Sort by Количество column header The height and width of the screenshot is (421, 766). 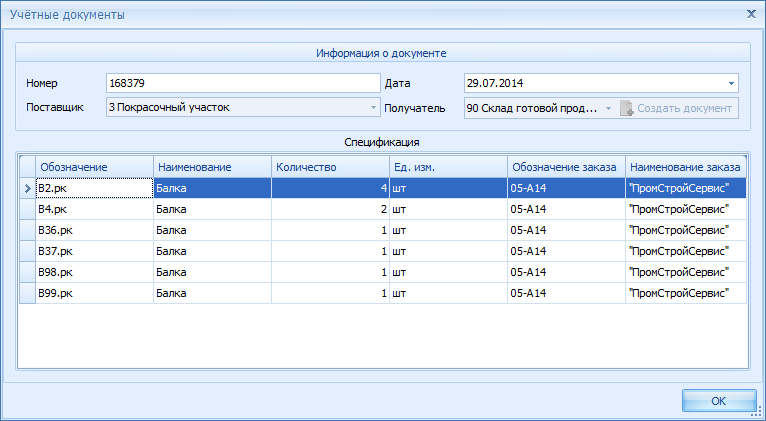point(329,167)
